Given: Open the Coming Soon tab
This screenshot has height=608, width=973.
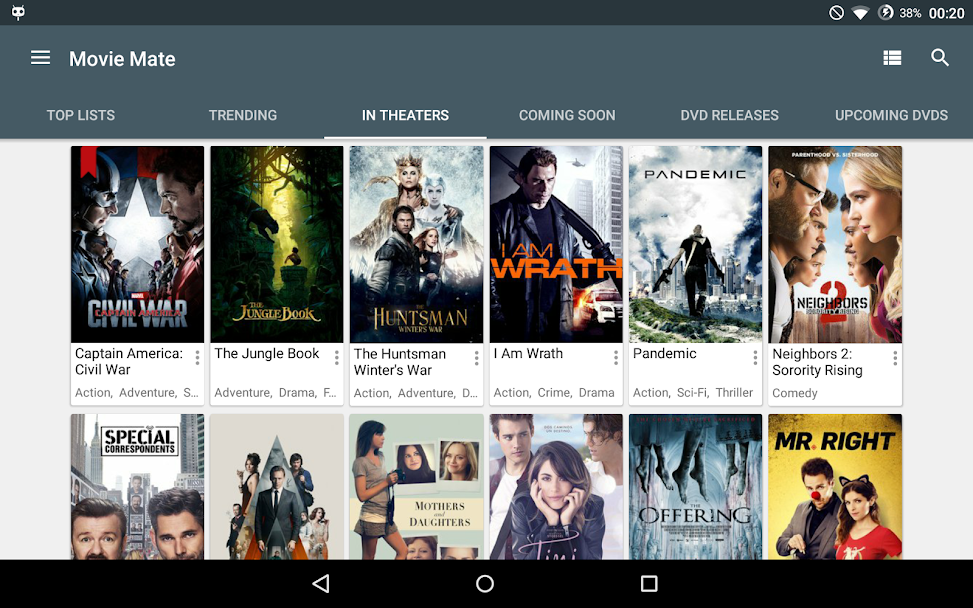Looking at the screenshot, I should [x=567, y=115].
